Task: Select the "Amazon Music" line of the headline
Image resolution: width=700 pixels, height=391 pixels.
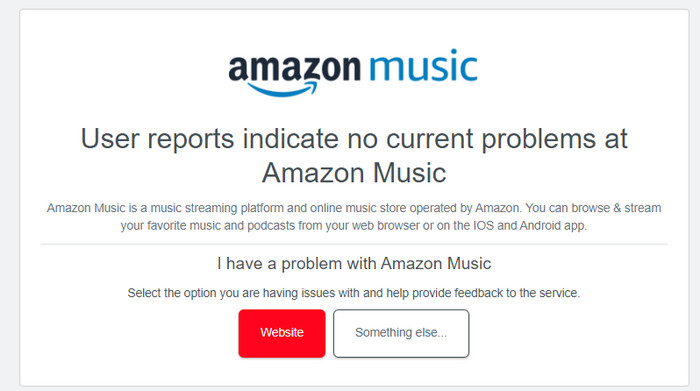Action: (x=354, y=173)
